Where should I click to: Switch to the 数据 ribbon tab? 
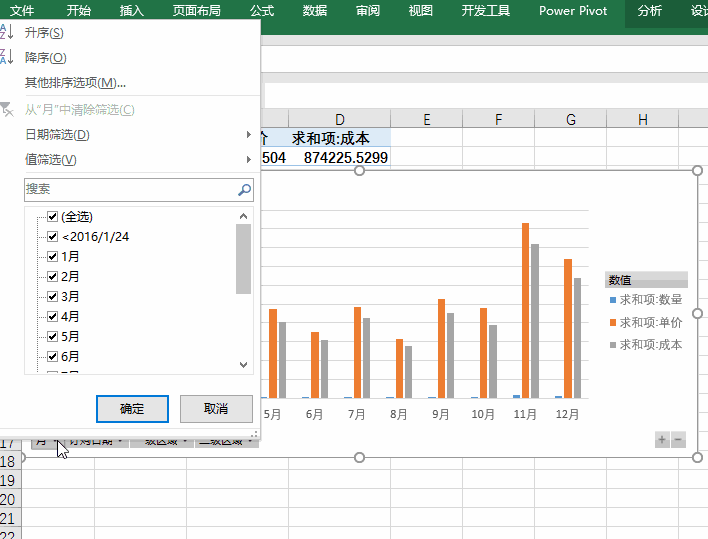(315, 11)
